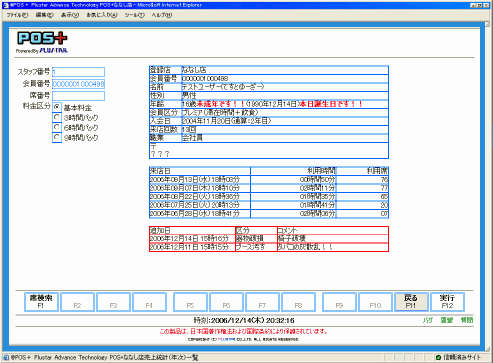The width and height of the screenshot is (493, 363).
Task: Click the 実行 F12 button
Action: [447, 302]
